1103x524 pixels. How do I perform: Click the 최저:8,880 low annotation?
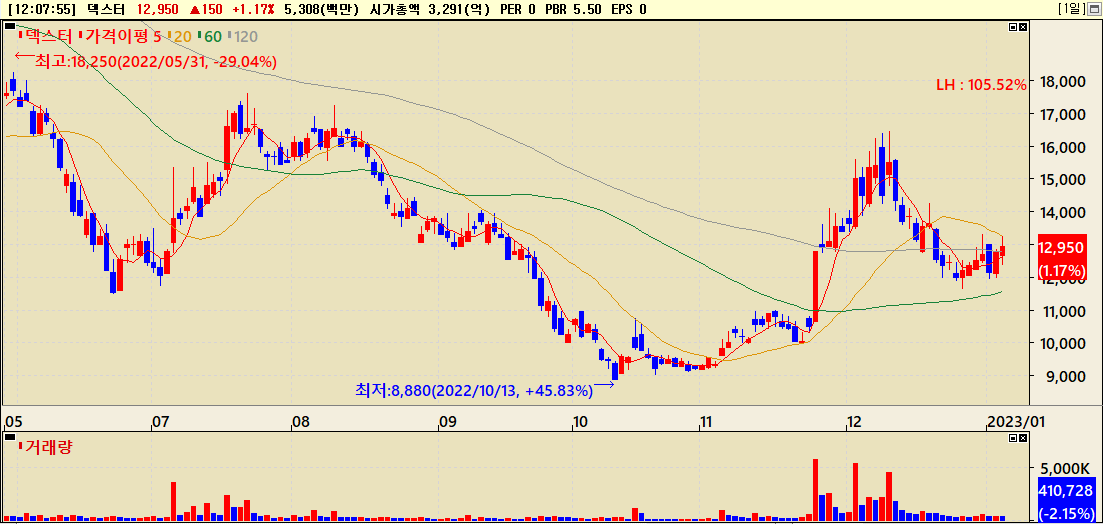474,390
